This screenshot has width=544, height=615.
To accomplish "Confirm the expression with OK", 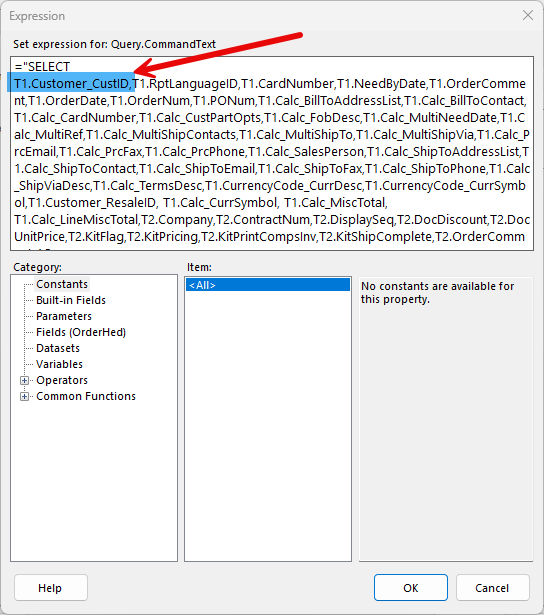I will pyautogui.click(x=411, y=588).
